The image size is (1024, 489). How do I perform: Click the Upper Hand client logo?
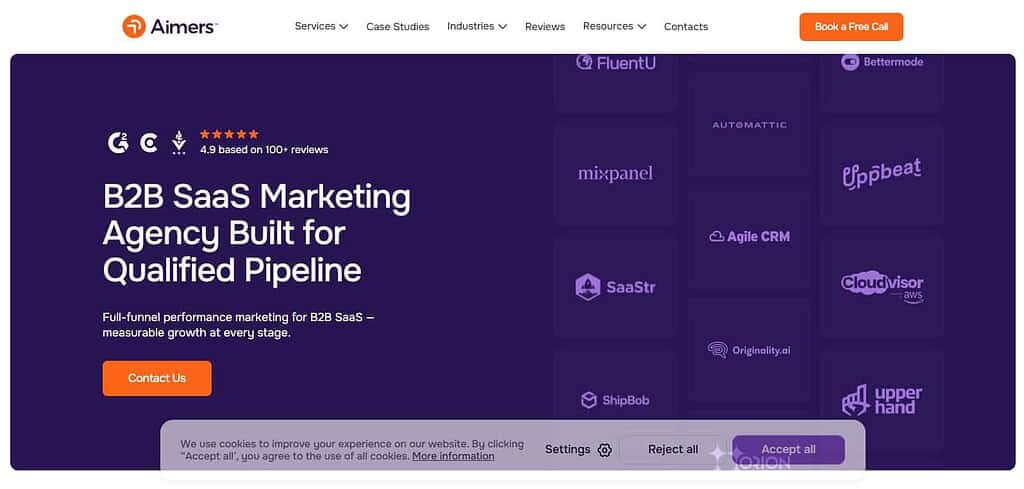[882, 400]
